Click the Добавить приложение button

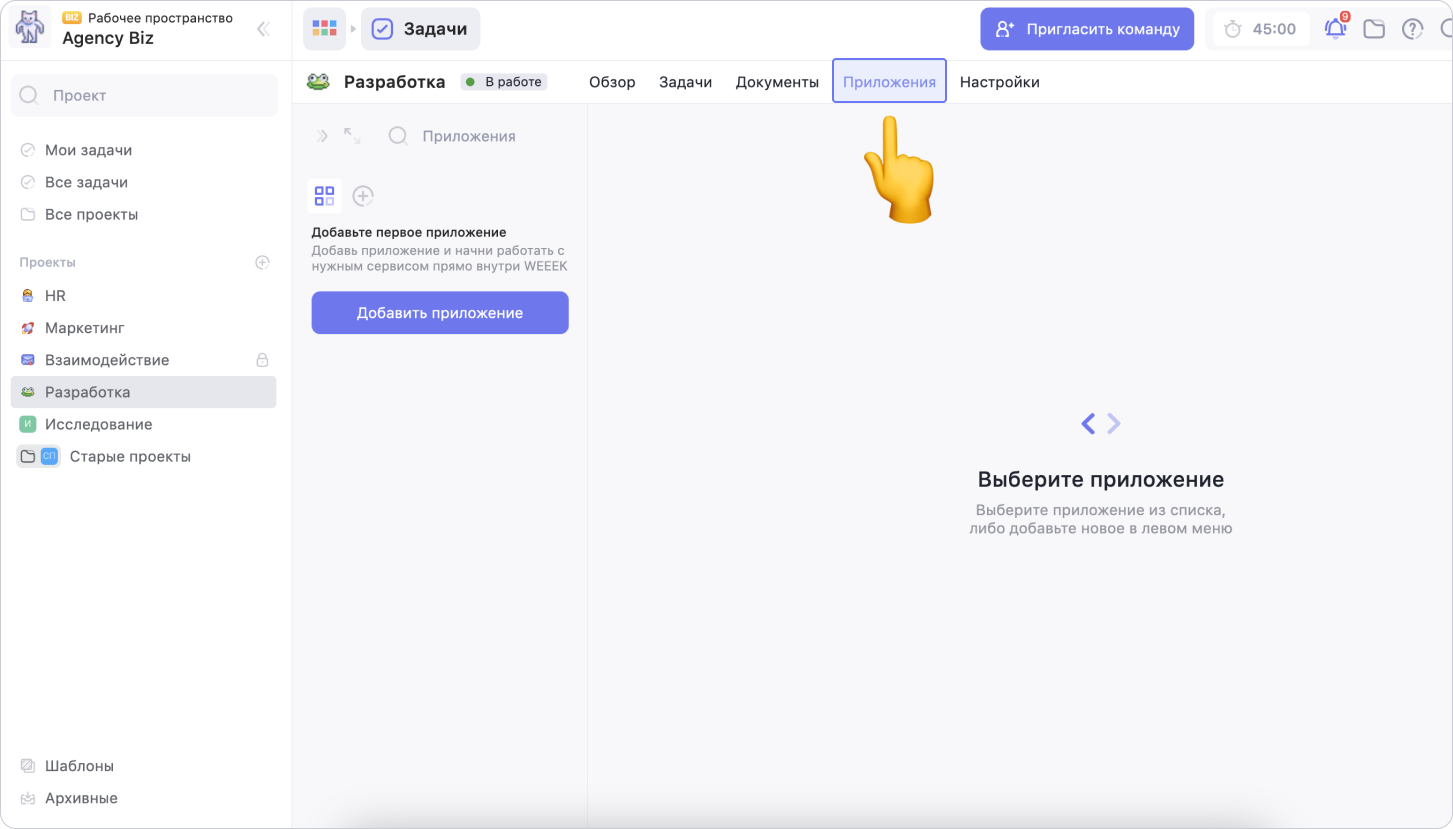[440, 313]
